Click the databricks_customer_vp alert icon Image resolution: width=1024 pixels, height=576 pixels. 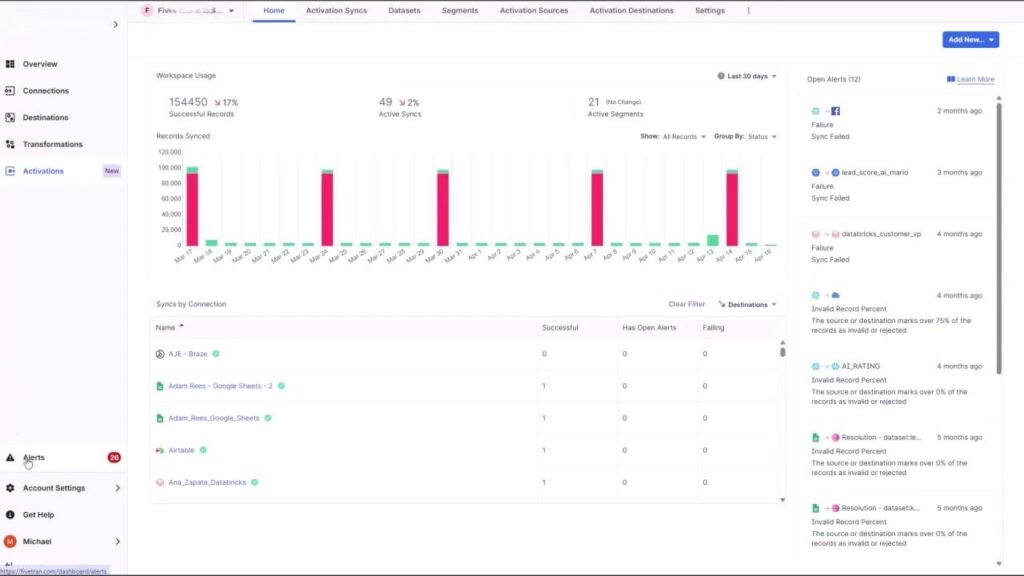point(835,234)
